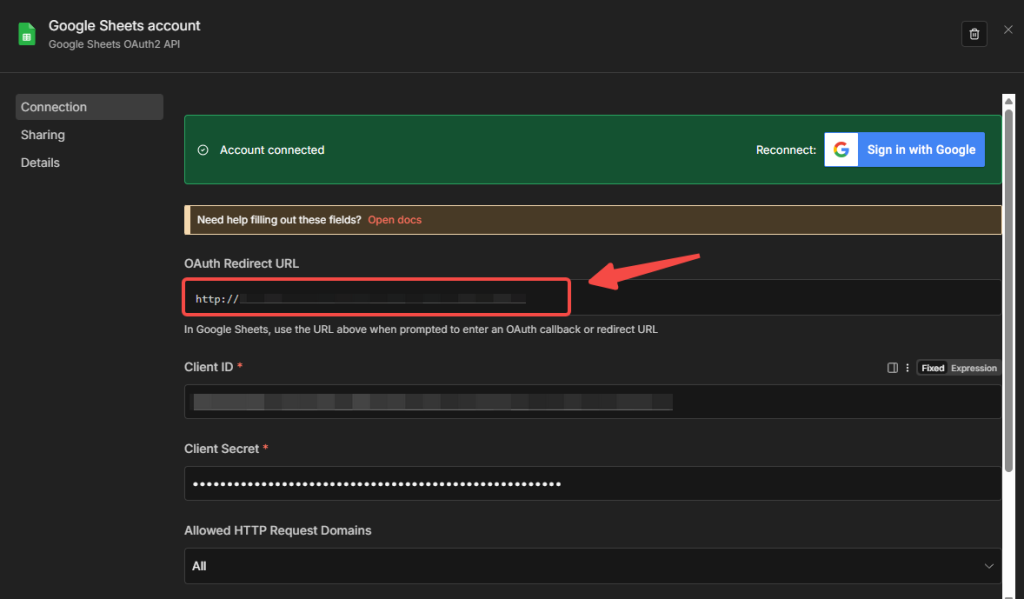Click inside the Client Secret field
The height and width of the screenshot is (599, 1024).
point(592,484)
